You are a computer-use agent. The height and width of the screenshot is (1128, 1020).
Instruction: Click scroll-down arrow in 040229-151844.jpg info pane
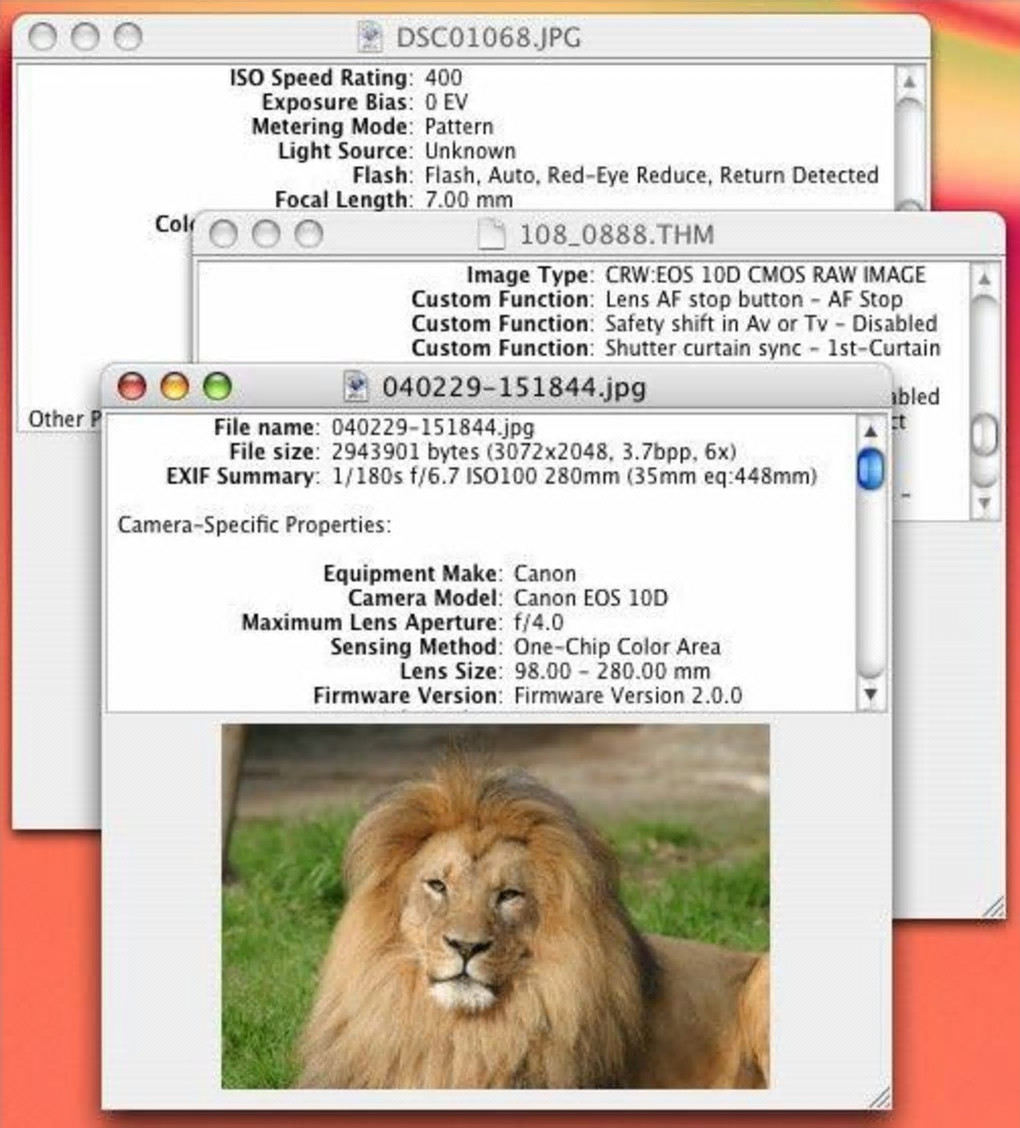870,694
